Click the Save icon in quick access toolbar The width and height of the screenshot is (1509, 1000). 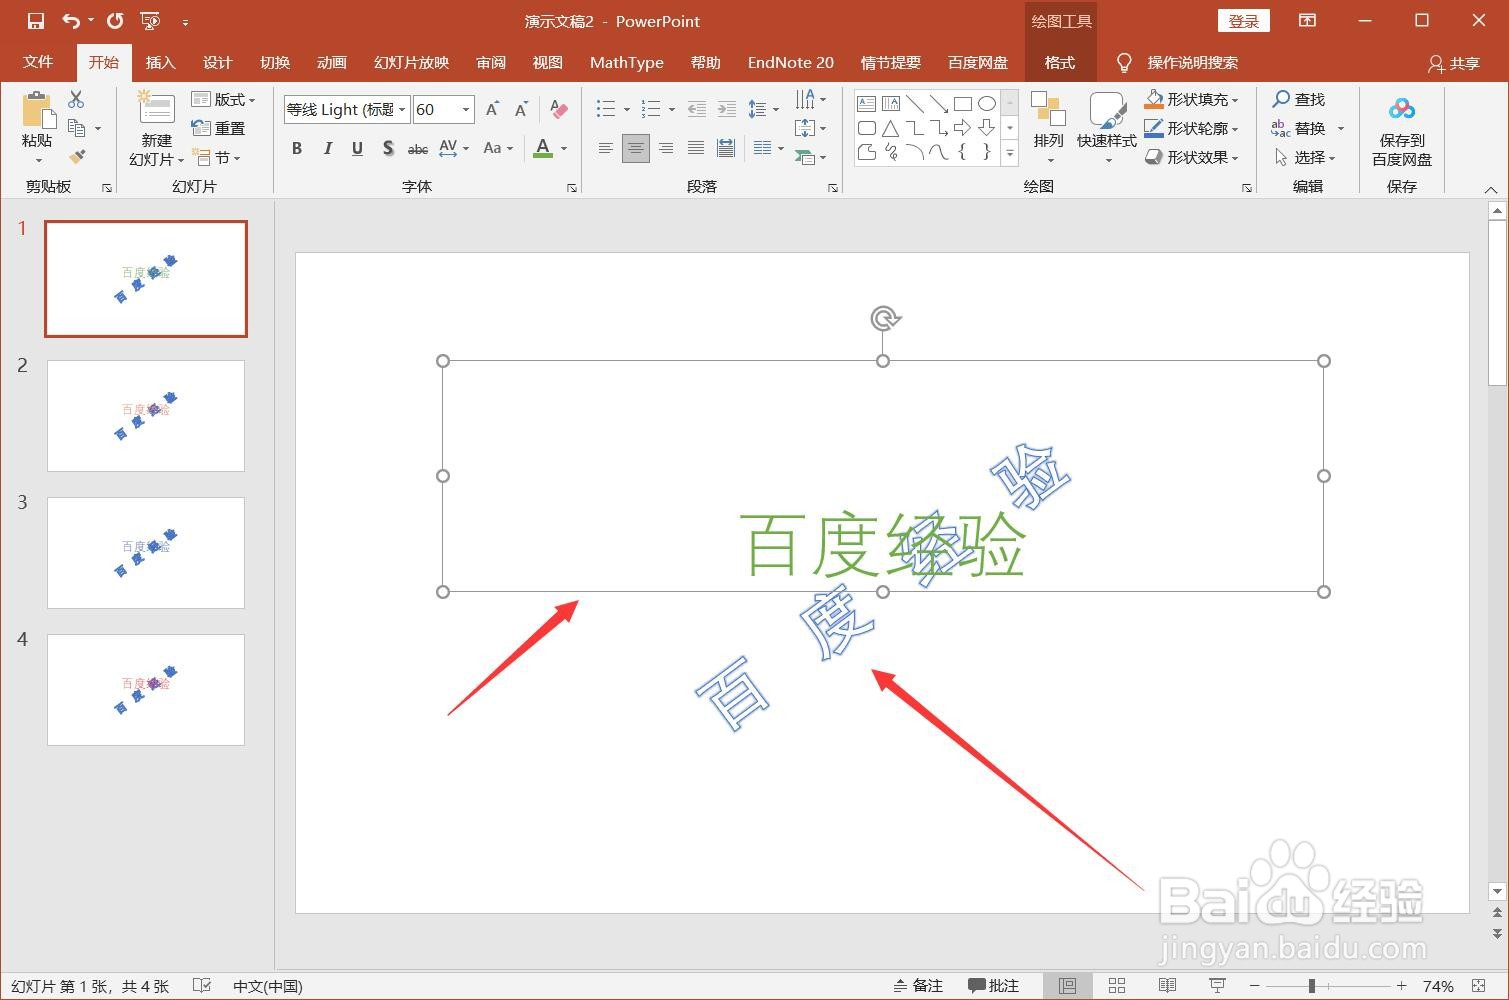(x=36, y=21)
